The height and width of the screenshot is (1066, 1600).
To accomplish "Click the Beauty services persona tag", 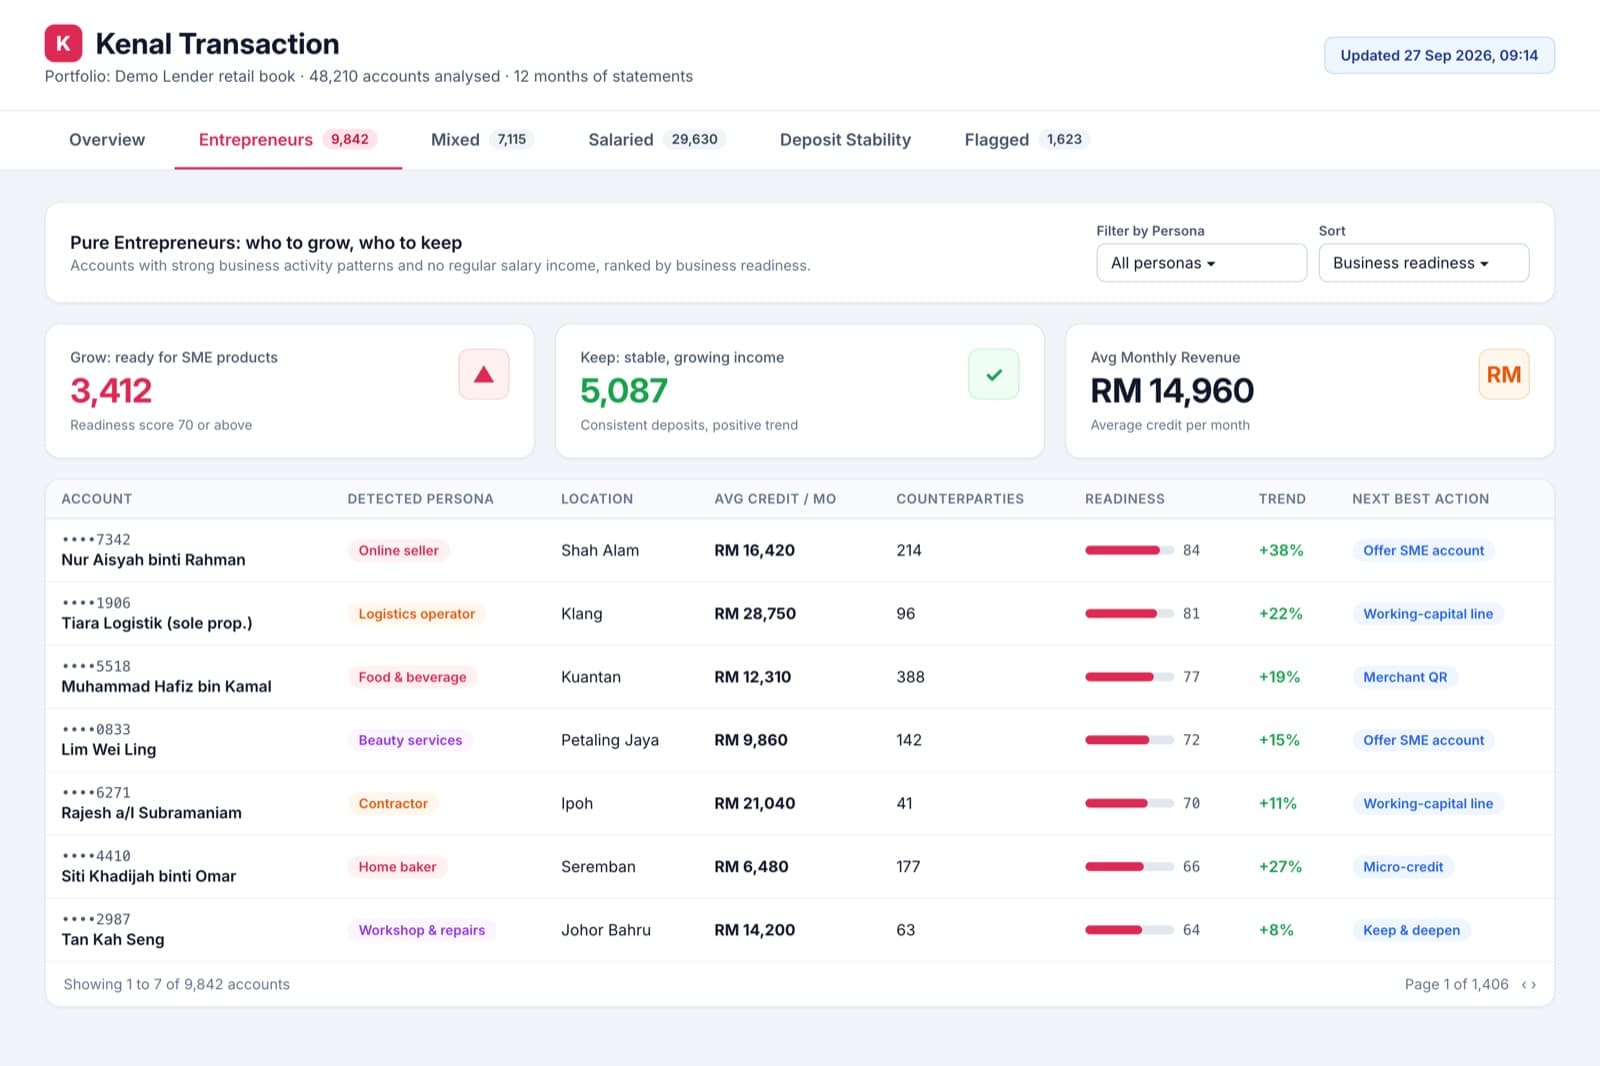I will (410, 741).
